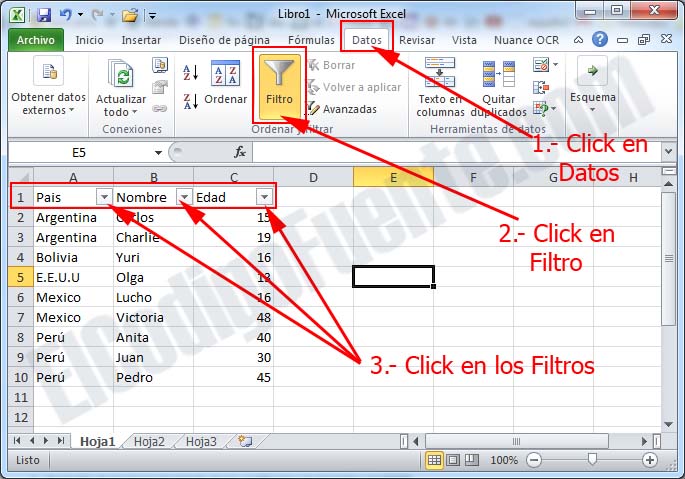This screenshot has width=685, height=479.
Task: Switch to the Hoja2 sheet tab
Action: [x=149, y=441]
